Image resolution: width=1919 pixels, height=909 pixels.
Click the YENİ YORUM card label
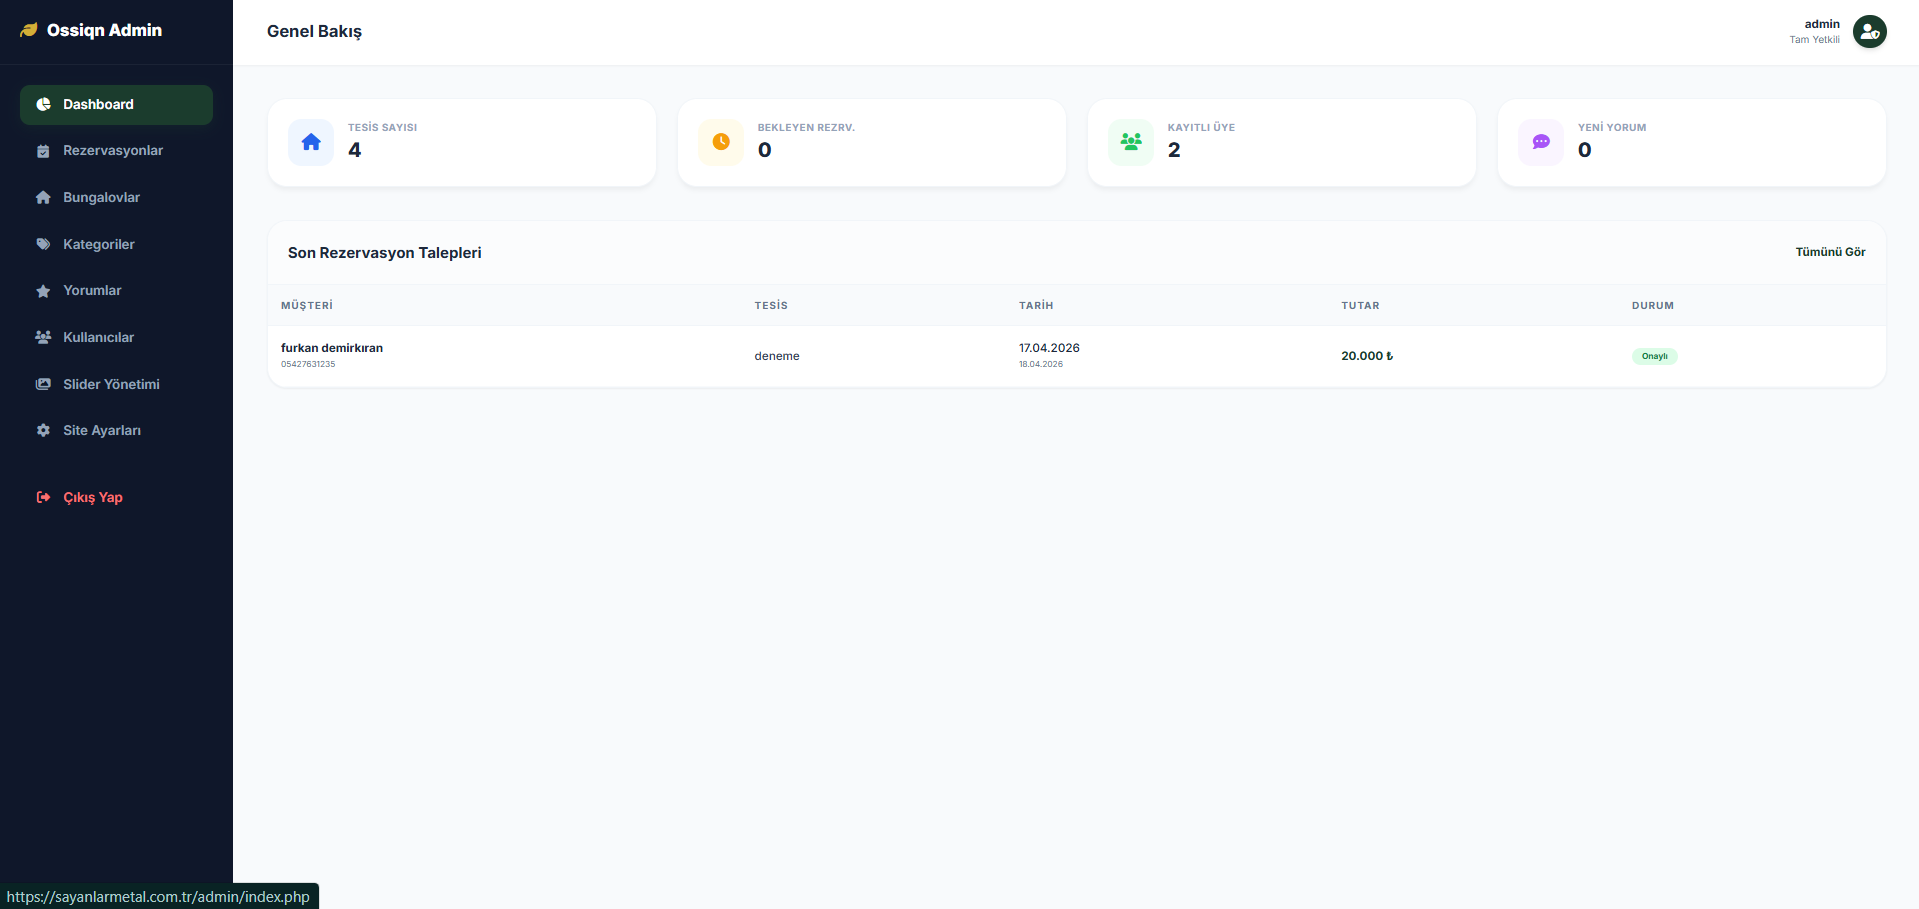[x=1612, y=128]
